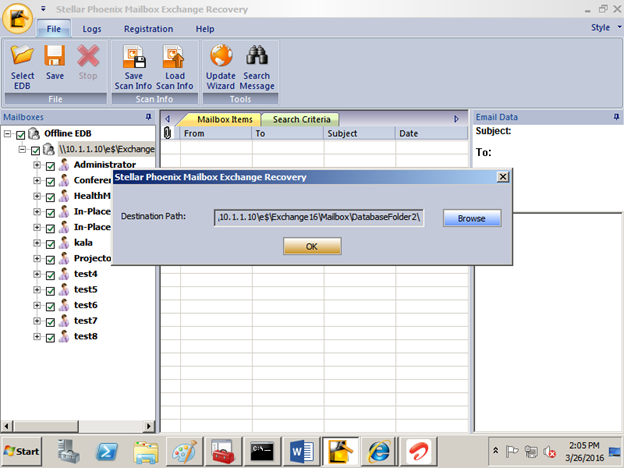Uncheck the test7 mailbox checkbox
624x468 pixels.
click(x=50, y=322)
